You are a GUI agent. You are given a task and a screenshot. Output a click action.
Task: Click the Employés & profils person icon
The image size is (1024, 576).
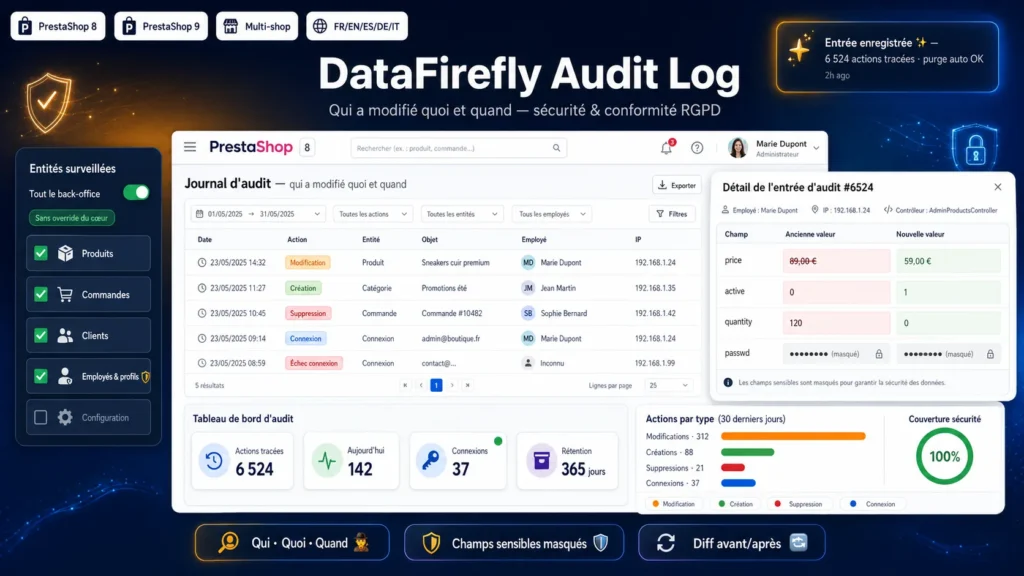(x=65, y=376)
